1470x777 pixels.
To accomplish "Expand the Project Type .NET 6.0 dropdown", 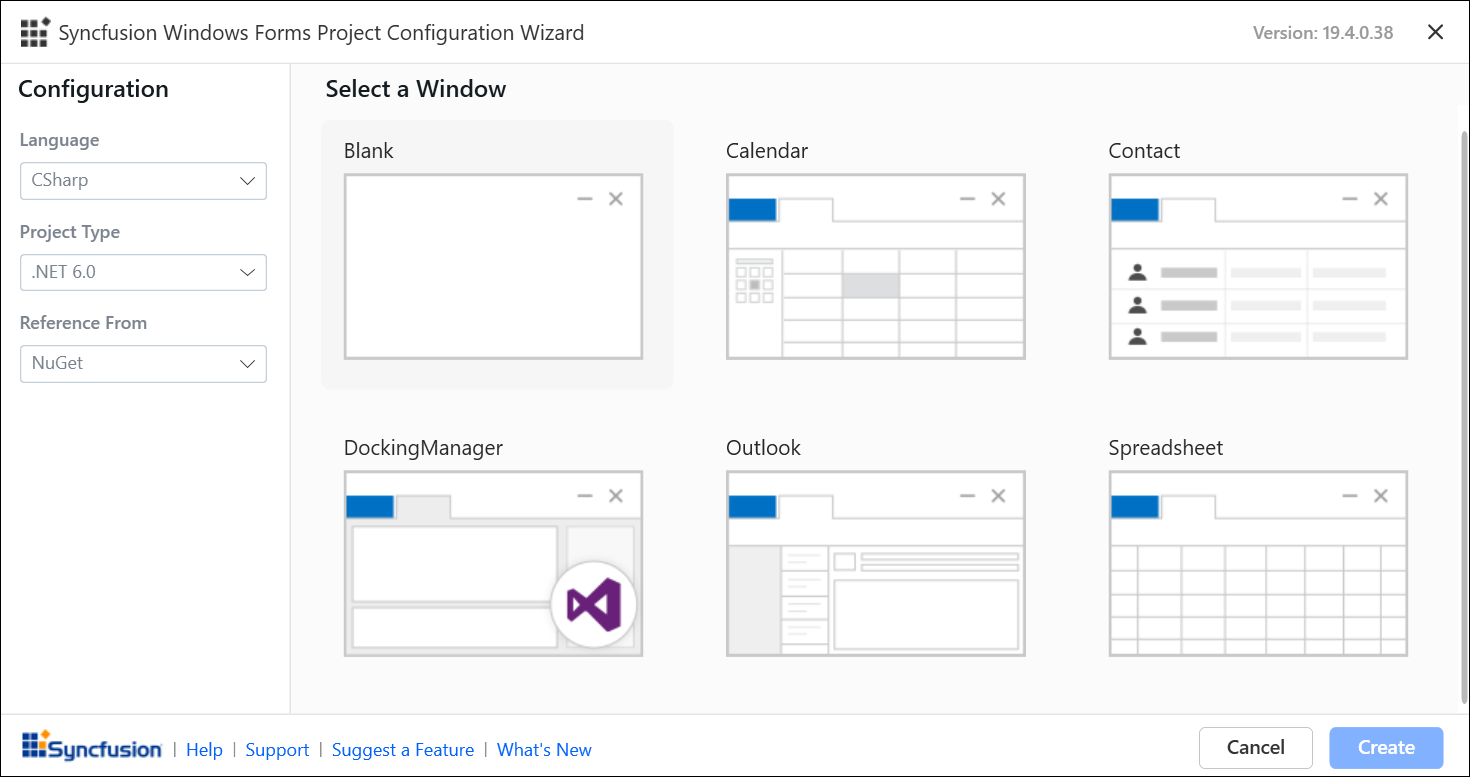I will pos(143,272).
